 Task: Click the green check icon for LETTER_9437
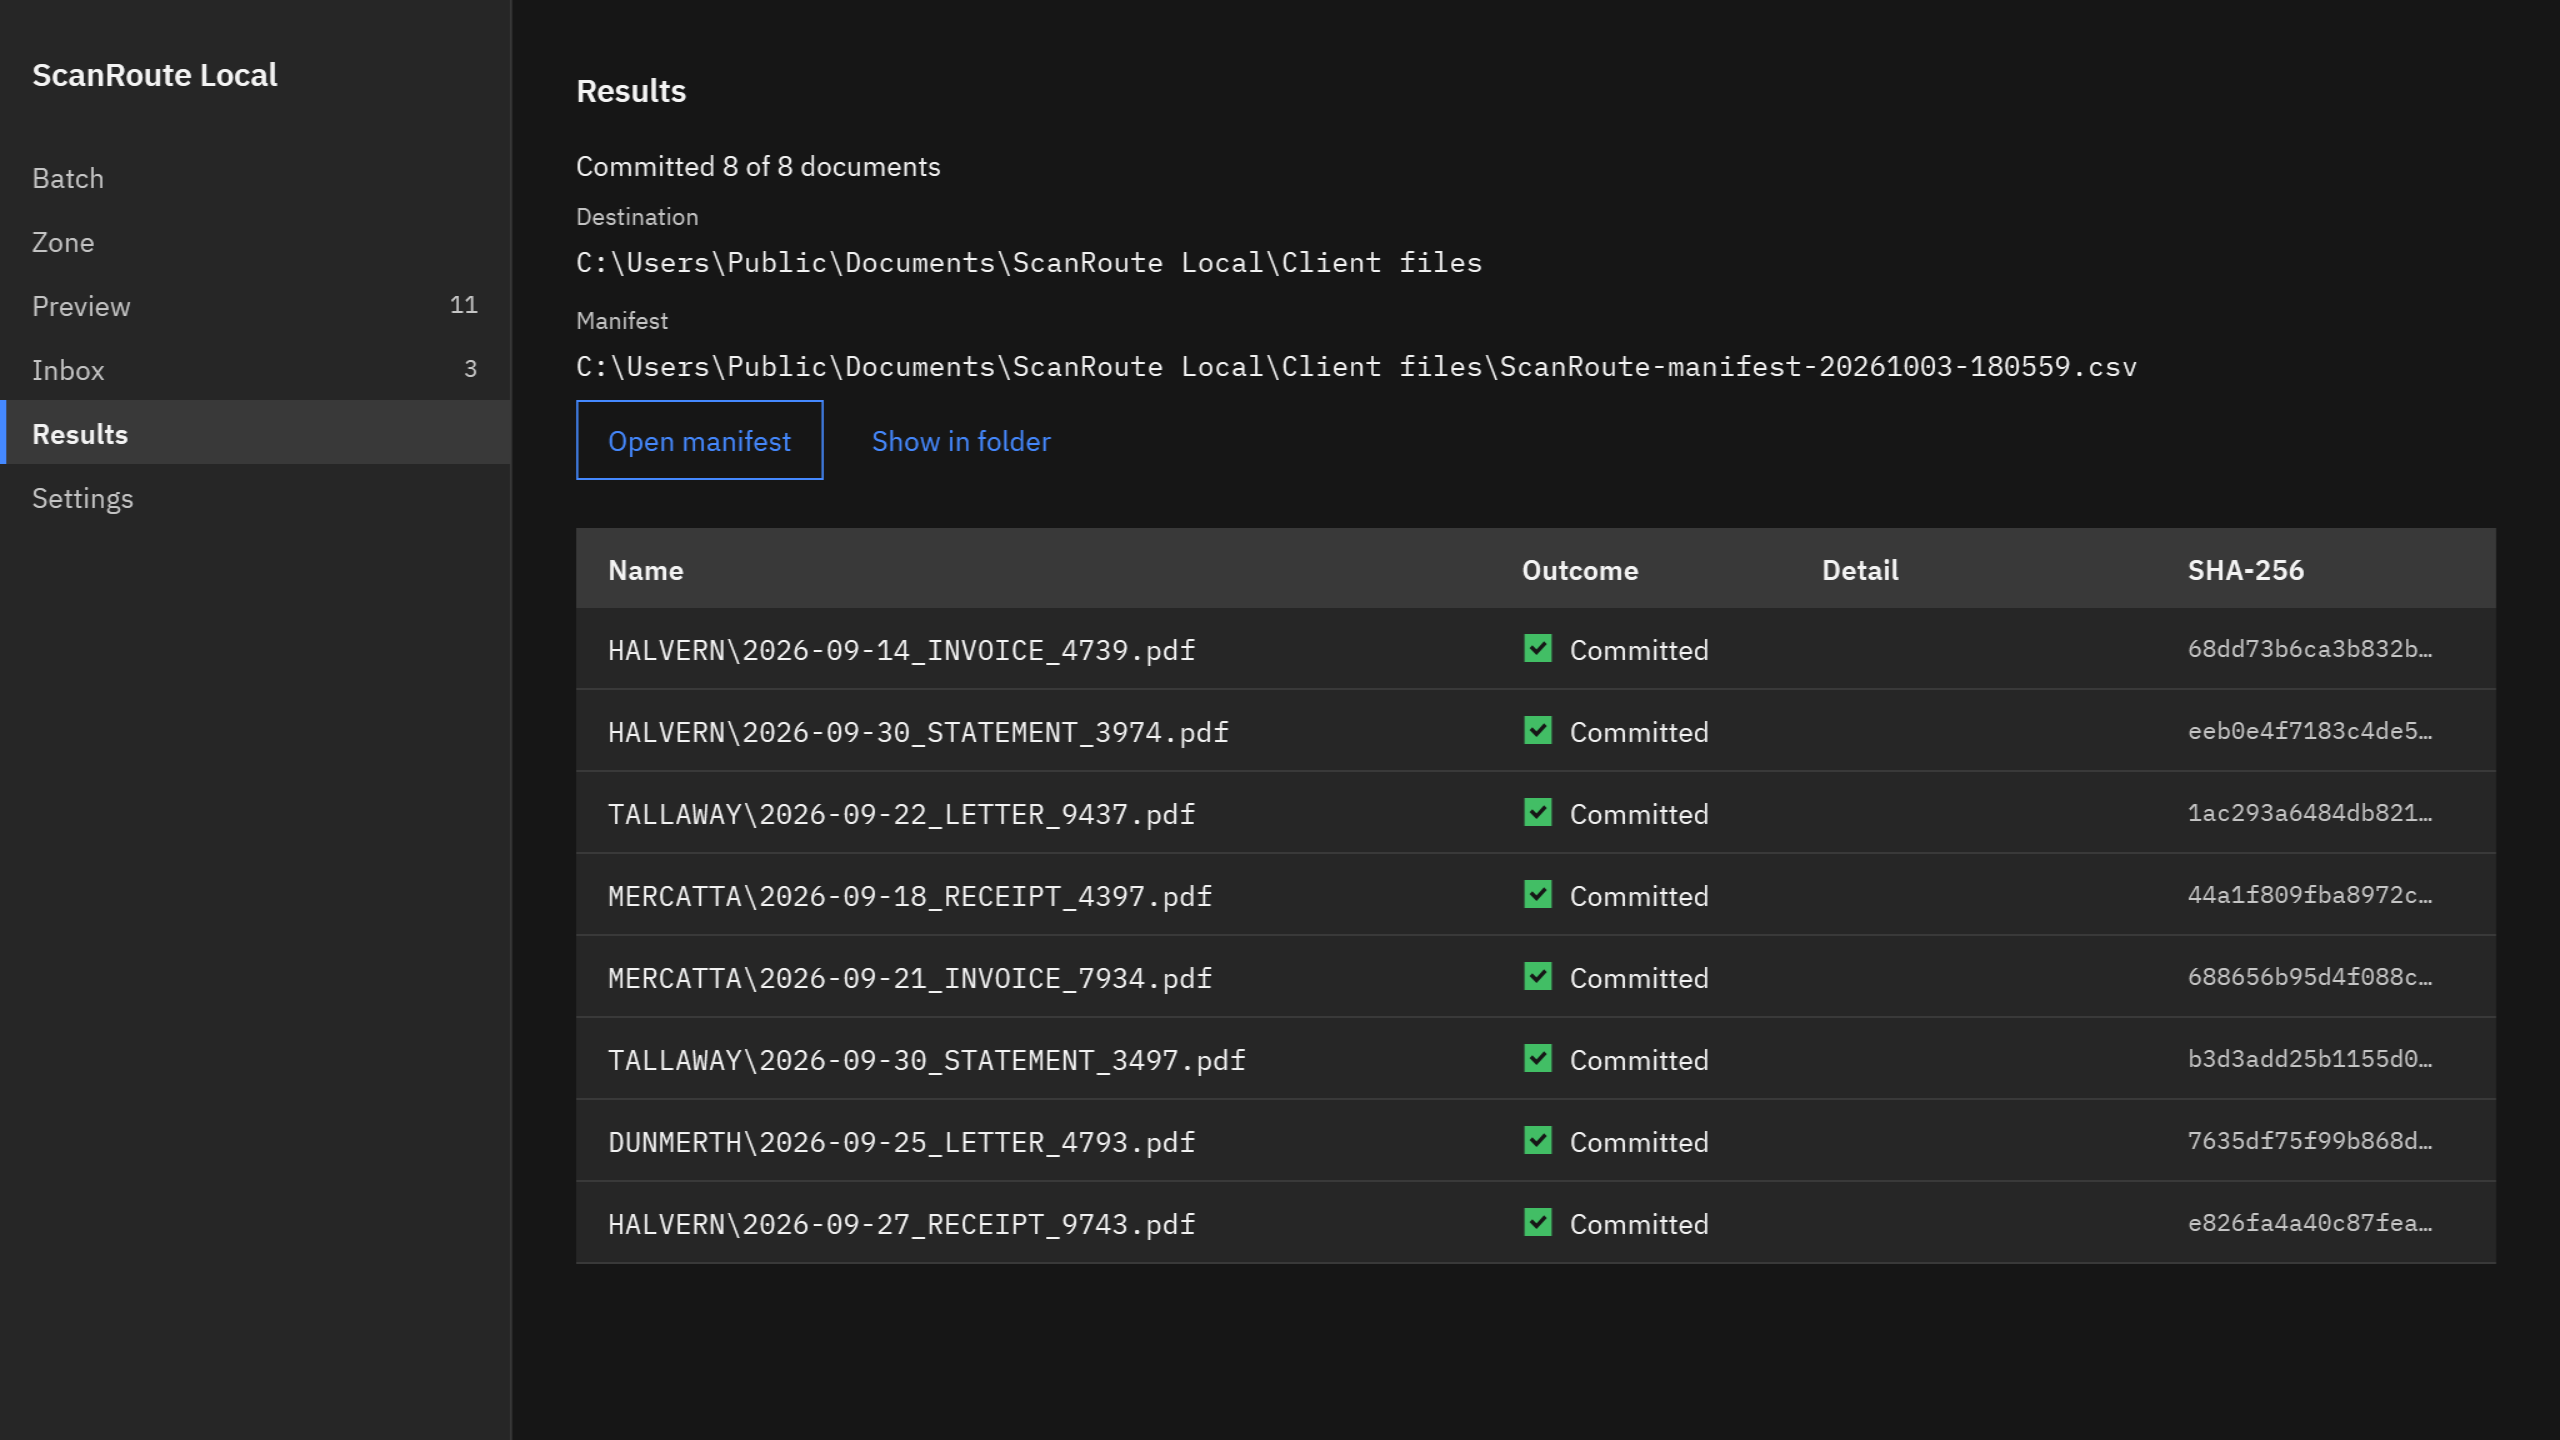click(x=1538, y=813)
